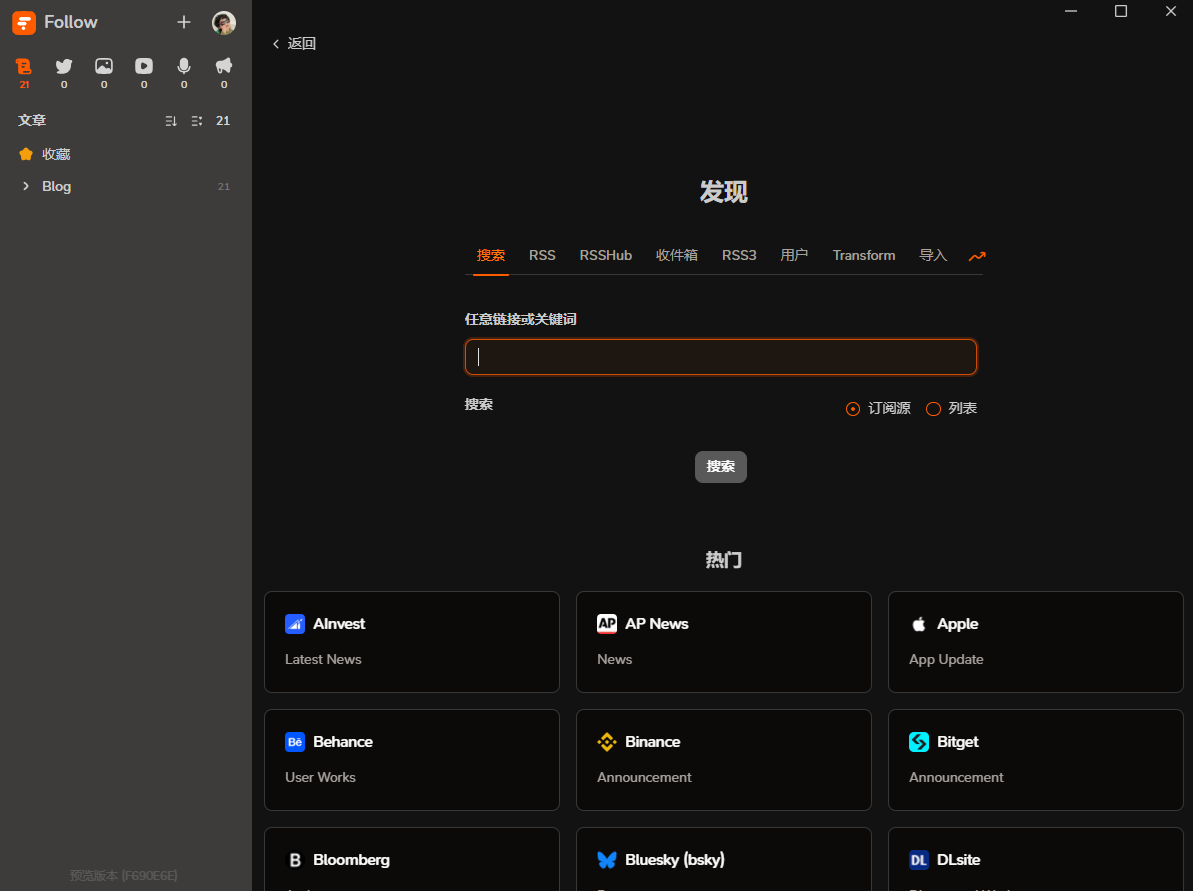Select the 订阅源 radio button
1193x891 pixels.
(x=852, y=408)
